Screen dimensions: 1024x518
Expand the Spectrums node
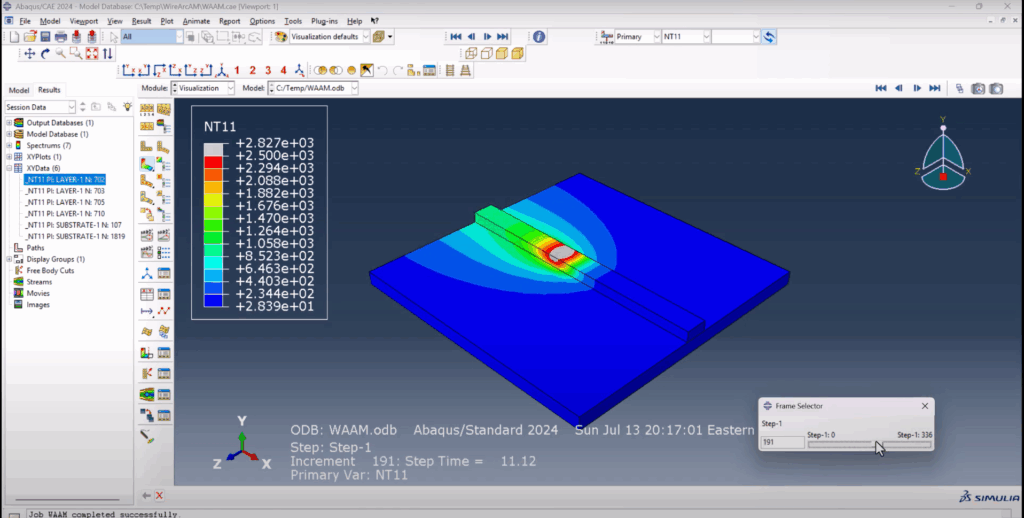click(9, 146)
